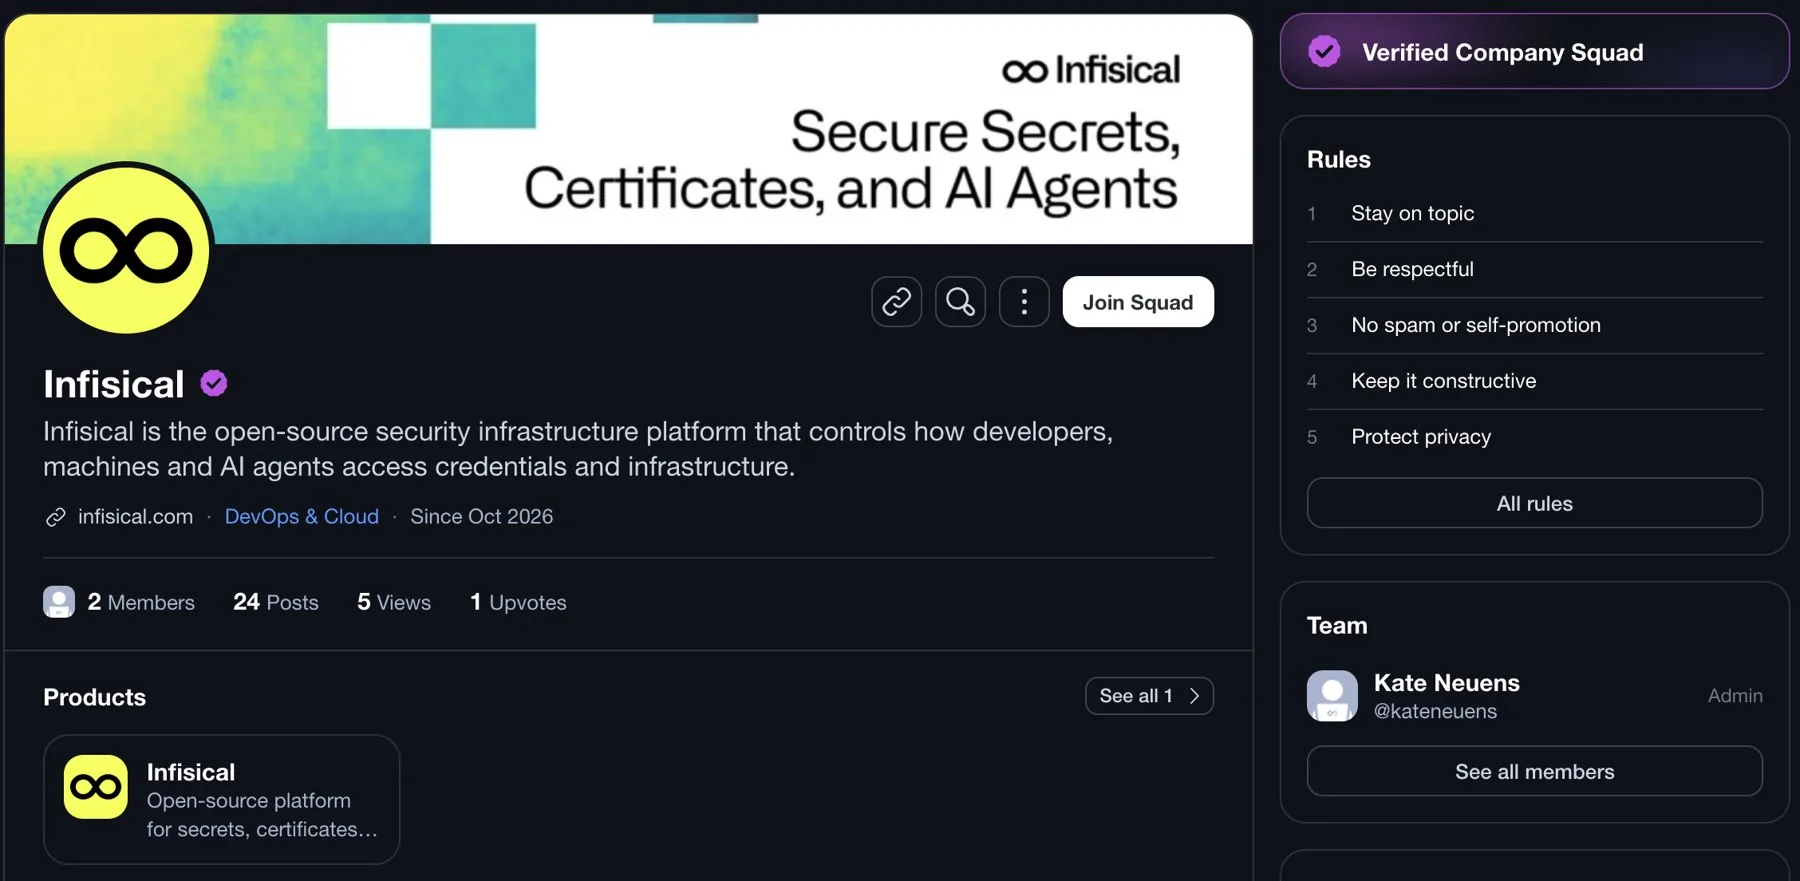Select rule Stay on topic
This screenshot has width=1800, height=881.
[x=1534, y=213]
